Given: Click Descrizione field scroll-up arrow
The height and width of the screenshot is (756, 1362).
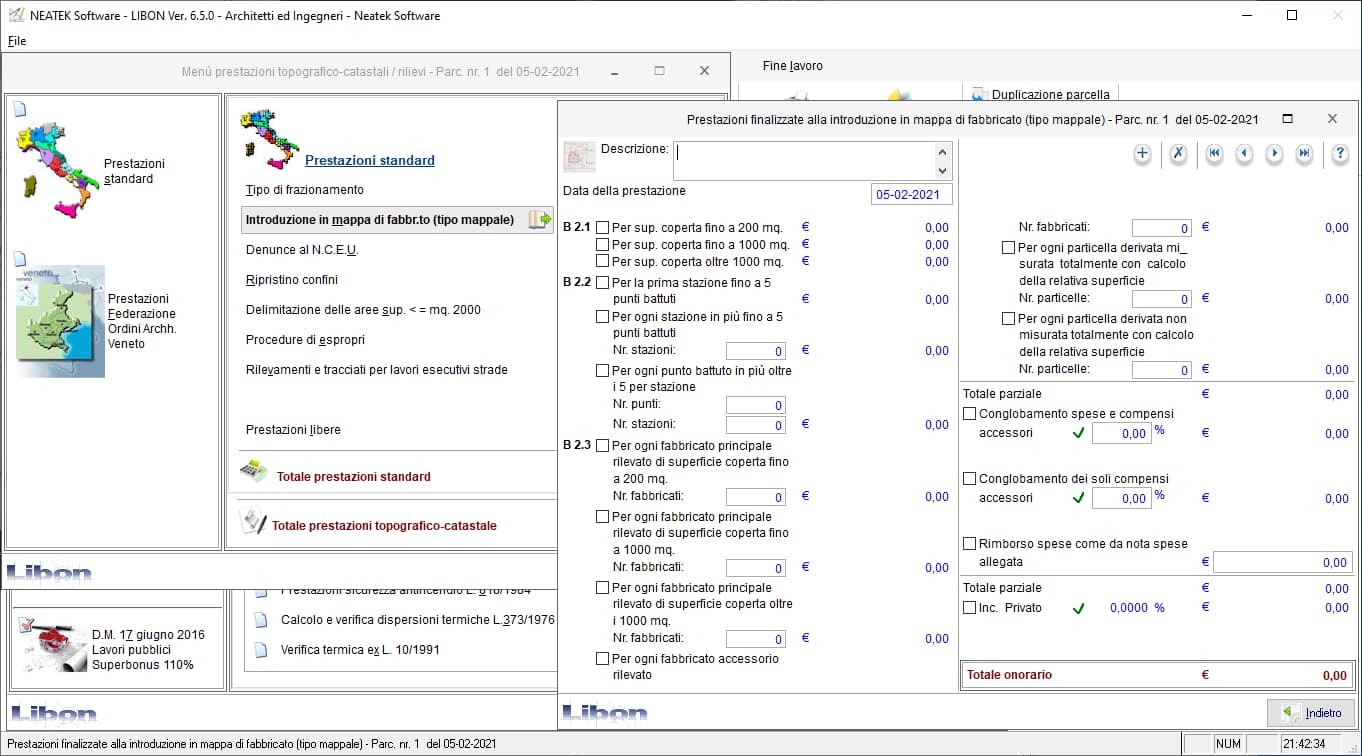Looking at the screenshot, I should (x=942, y=151).
